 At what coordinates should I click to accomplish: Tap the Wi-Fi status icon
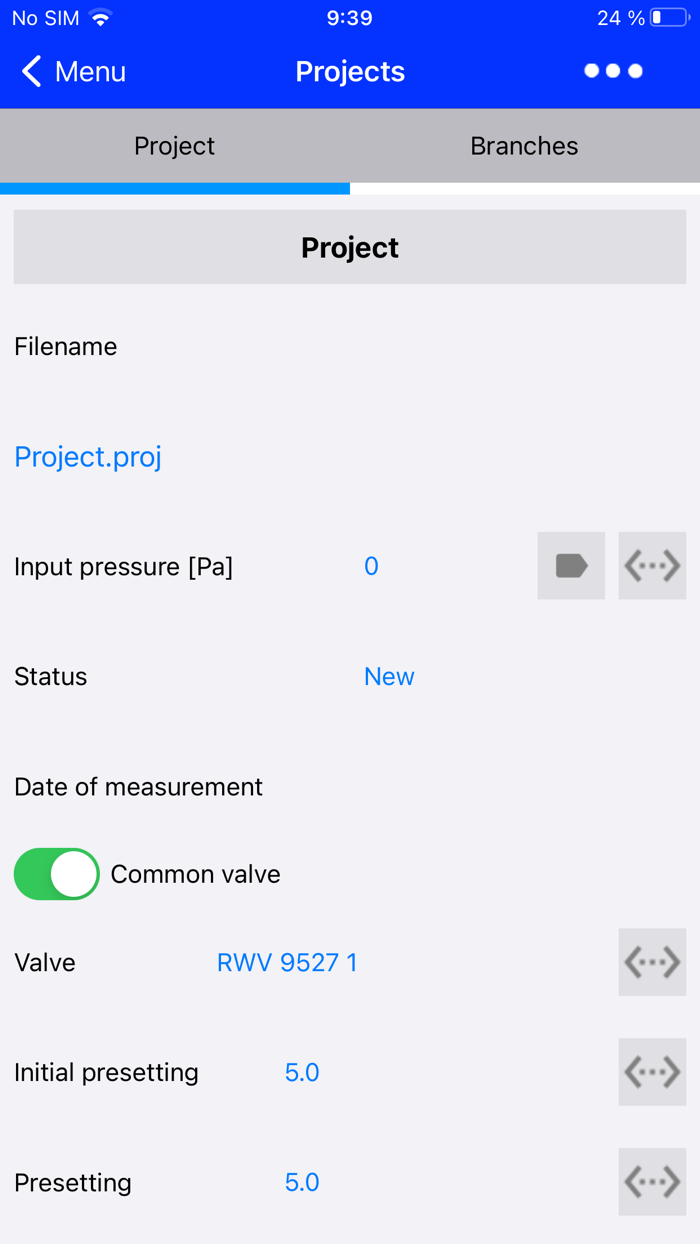(x=100, y=18)
